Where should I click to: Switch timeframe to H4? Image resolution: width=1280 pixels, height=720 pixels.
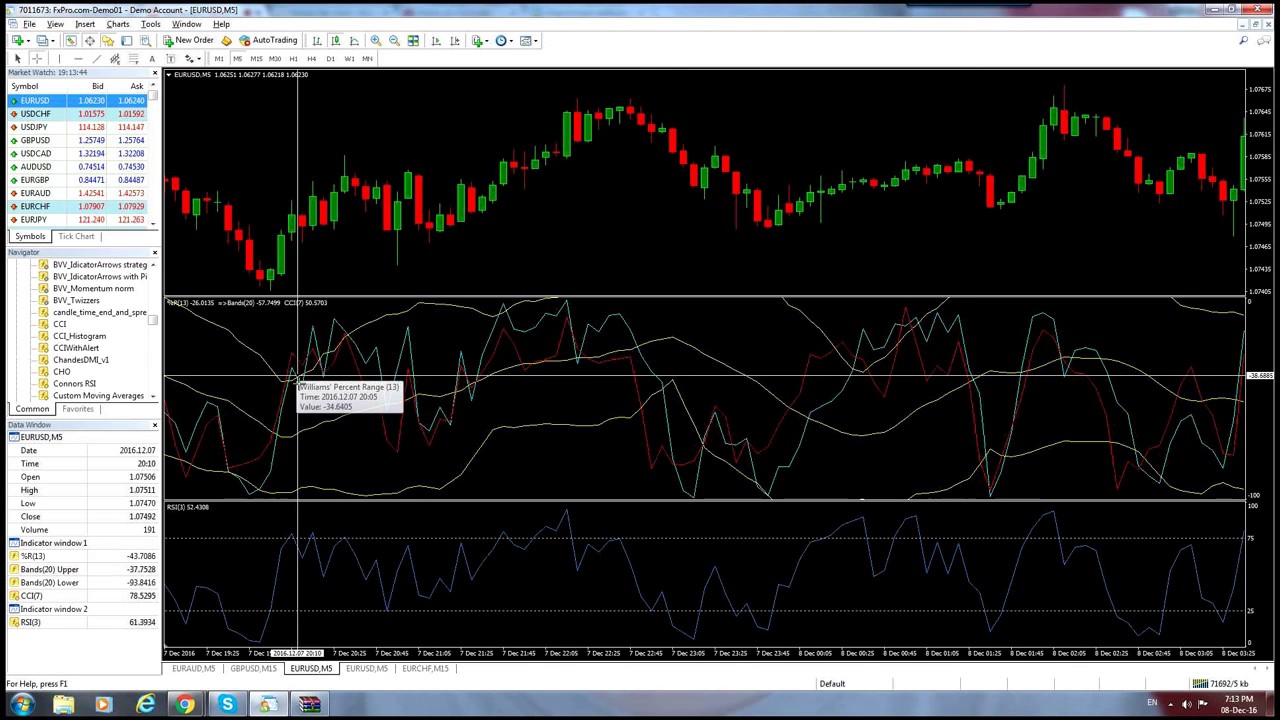coord(312,59)
